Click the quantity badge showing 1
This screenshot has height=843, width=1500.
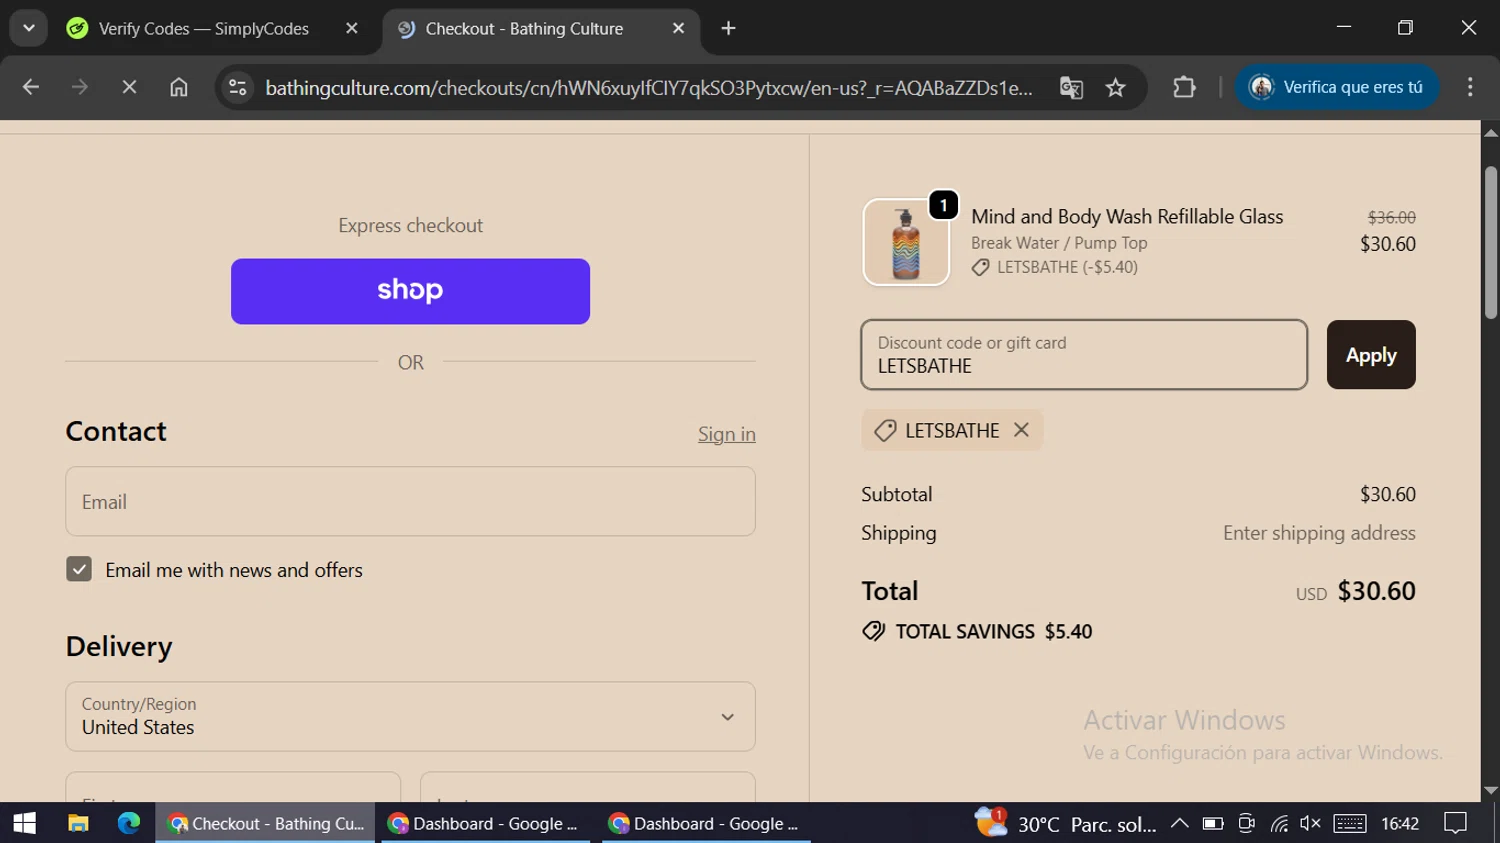click(x=943, y=205)
